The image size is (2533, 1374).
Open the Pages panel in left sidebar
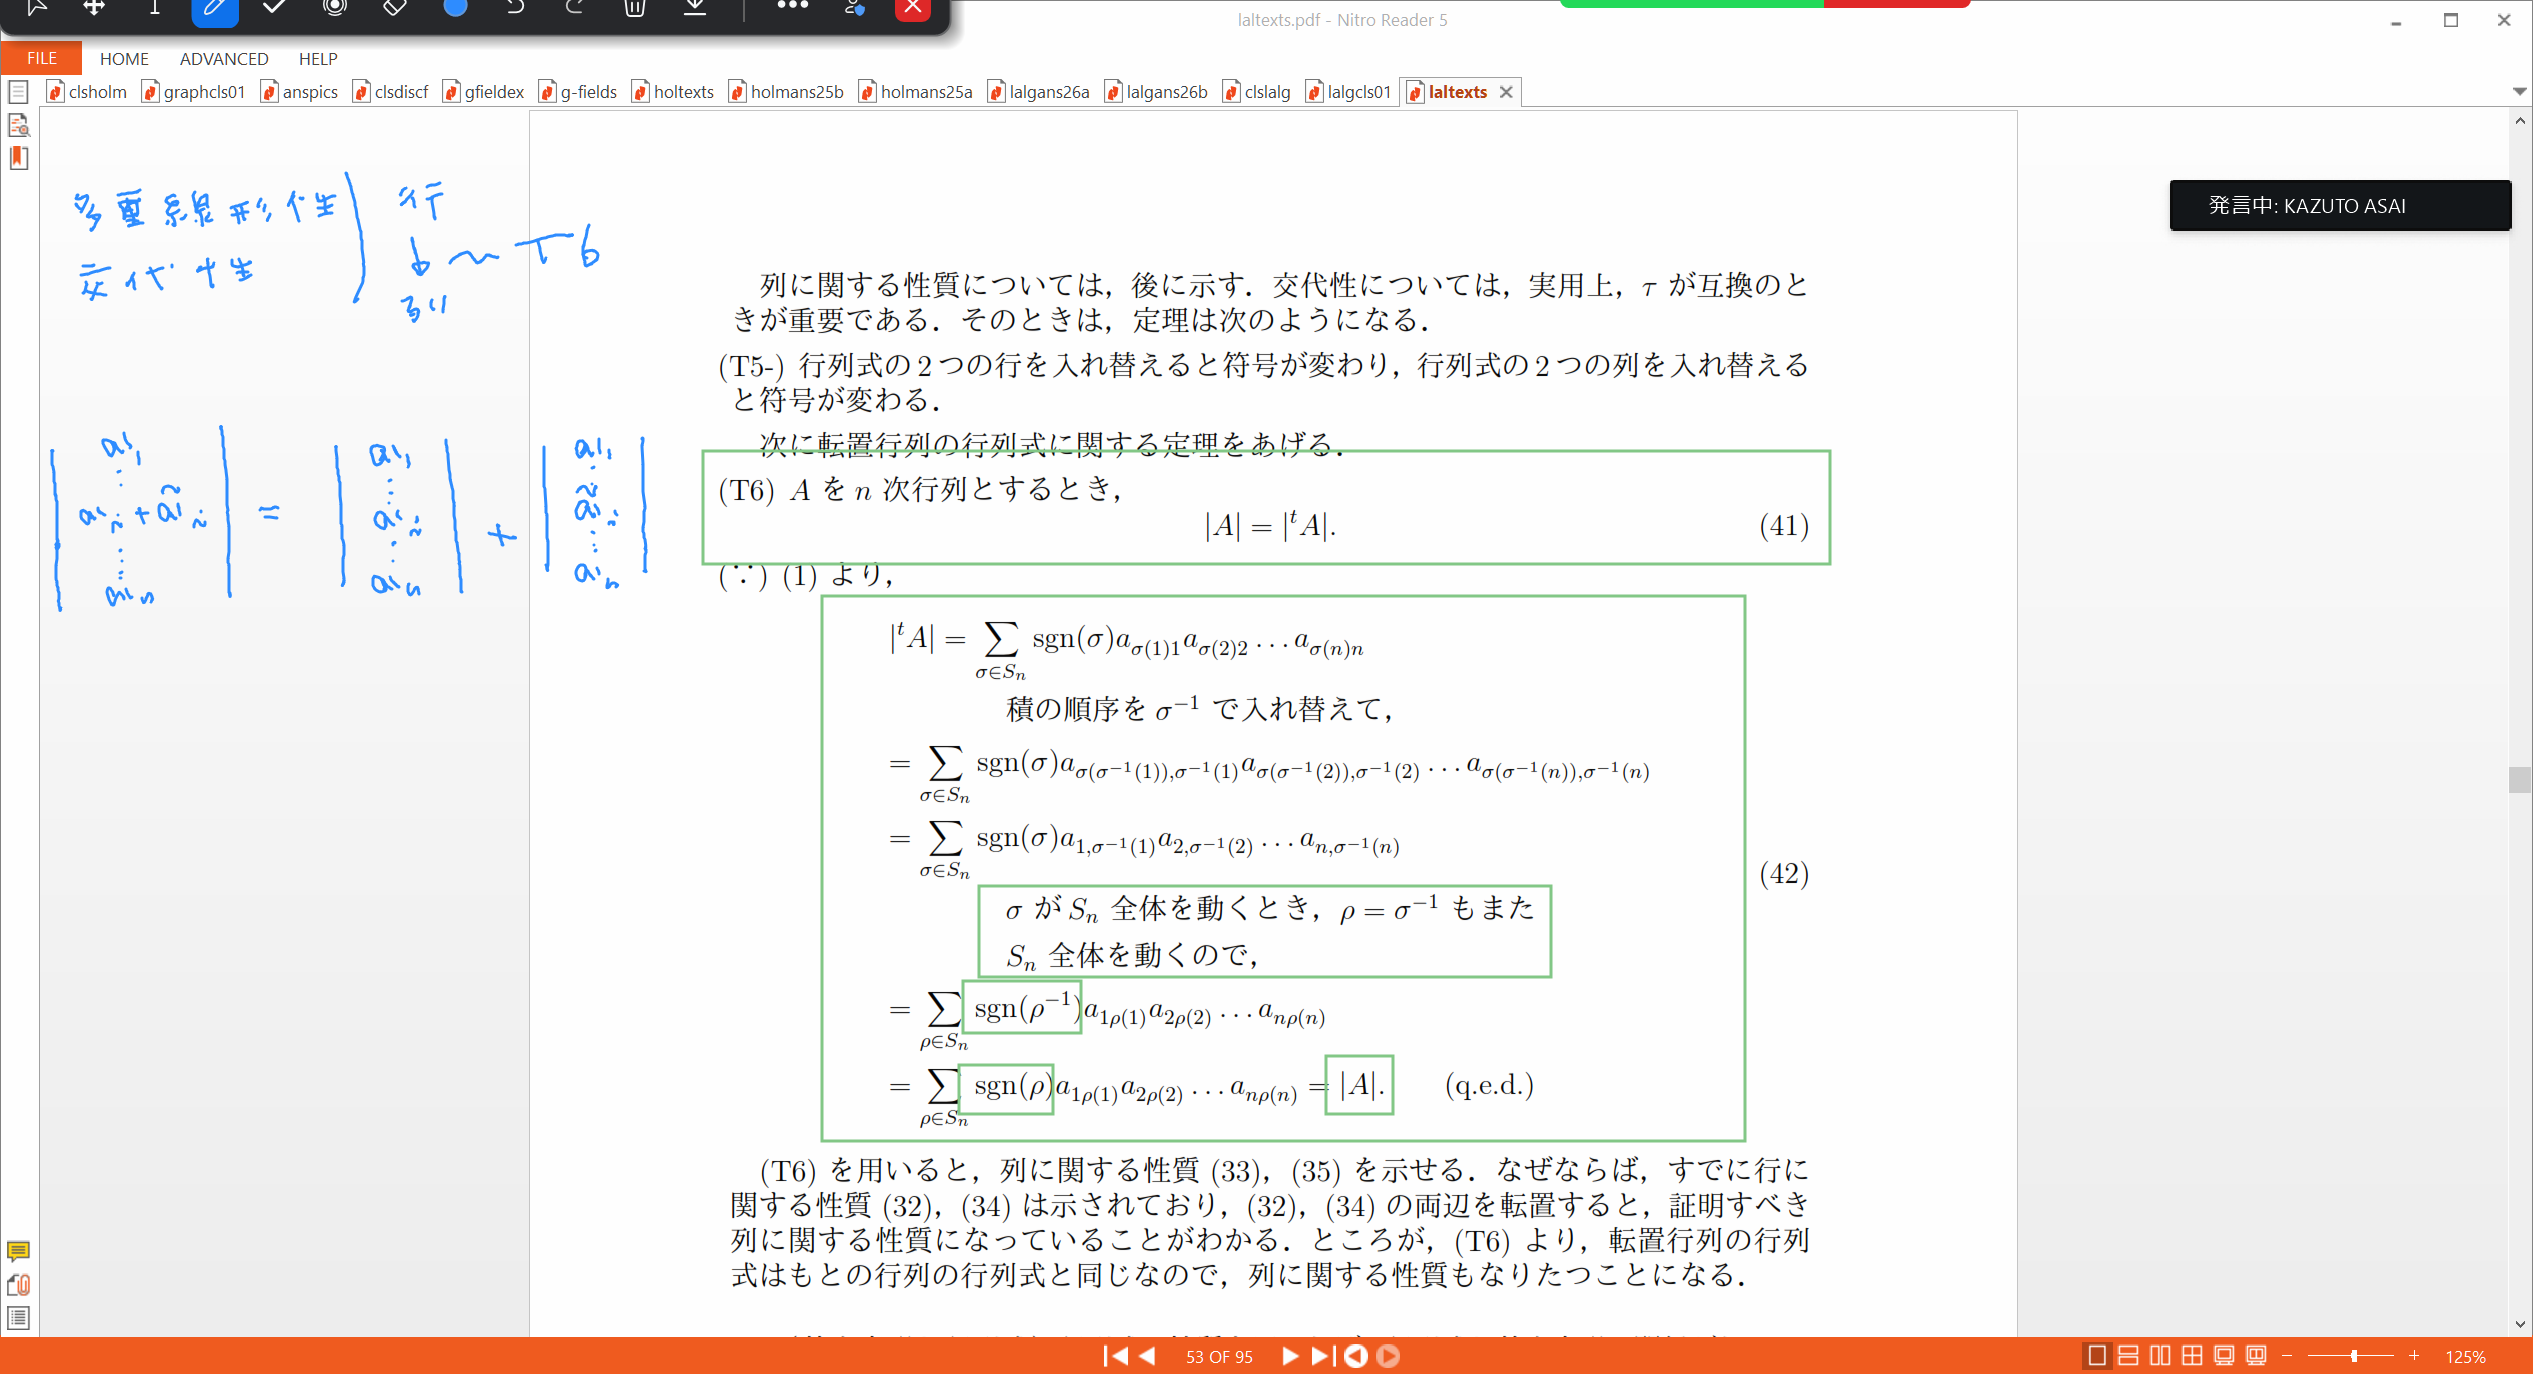[x=18, y=92]
